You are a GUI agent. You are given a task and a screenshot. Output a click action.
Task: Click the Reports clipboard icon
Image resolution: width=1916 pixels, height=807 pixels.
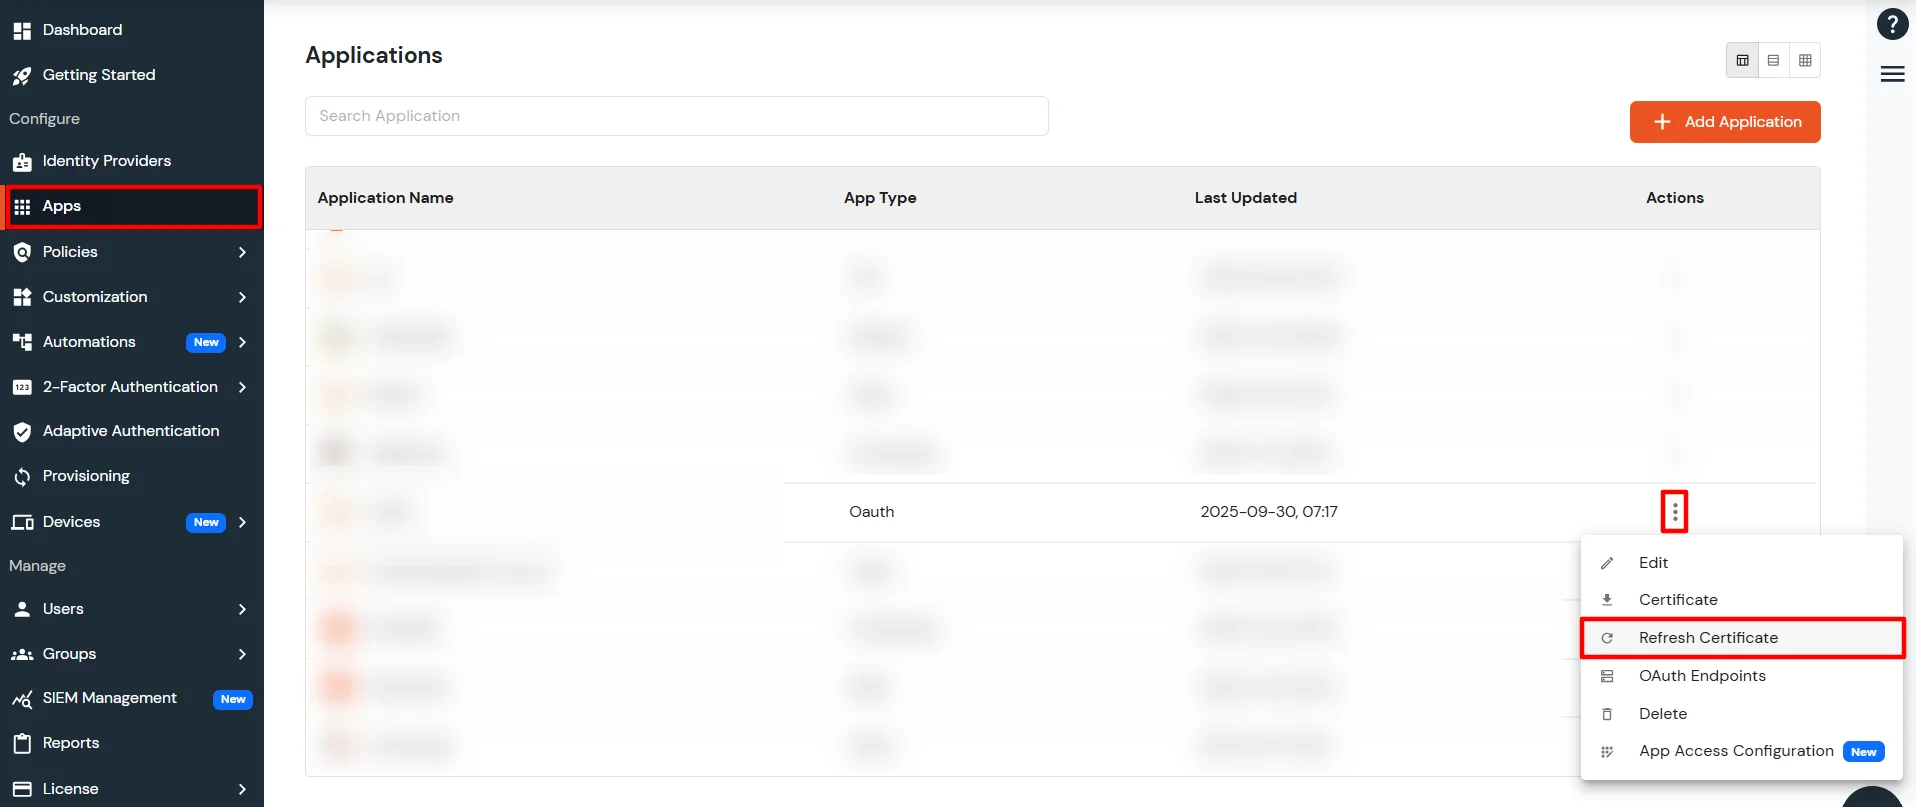point(22,743)
